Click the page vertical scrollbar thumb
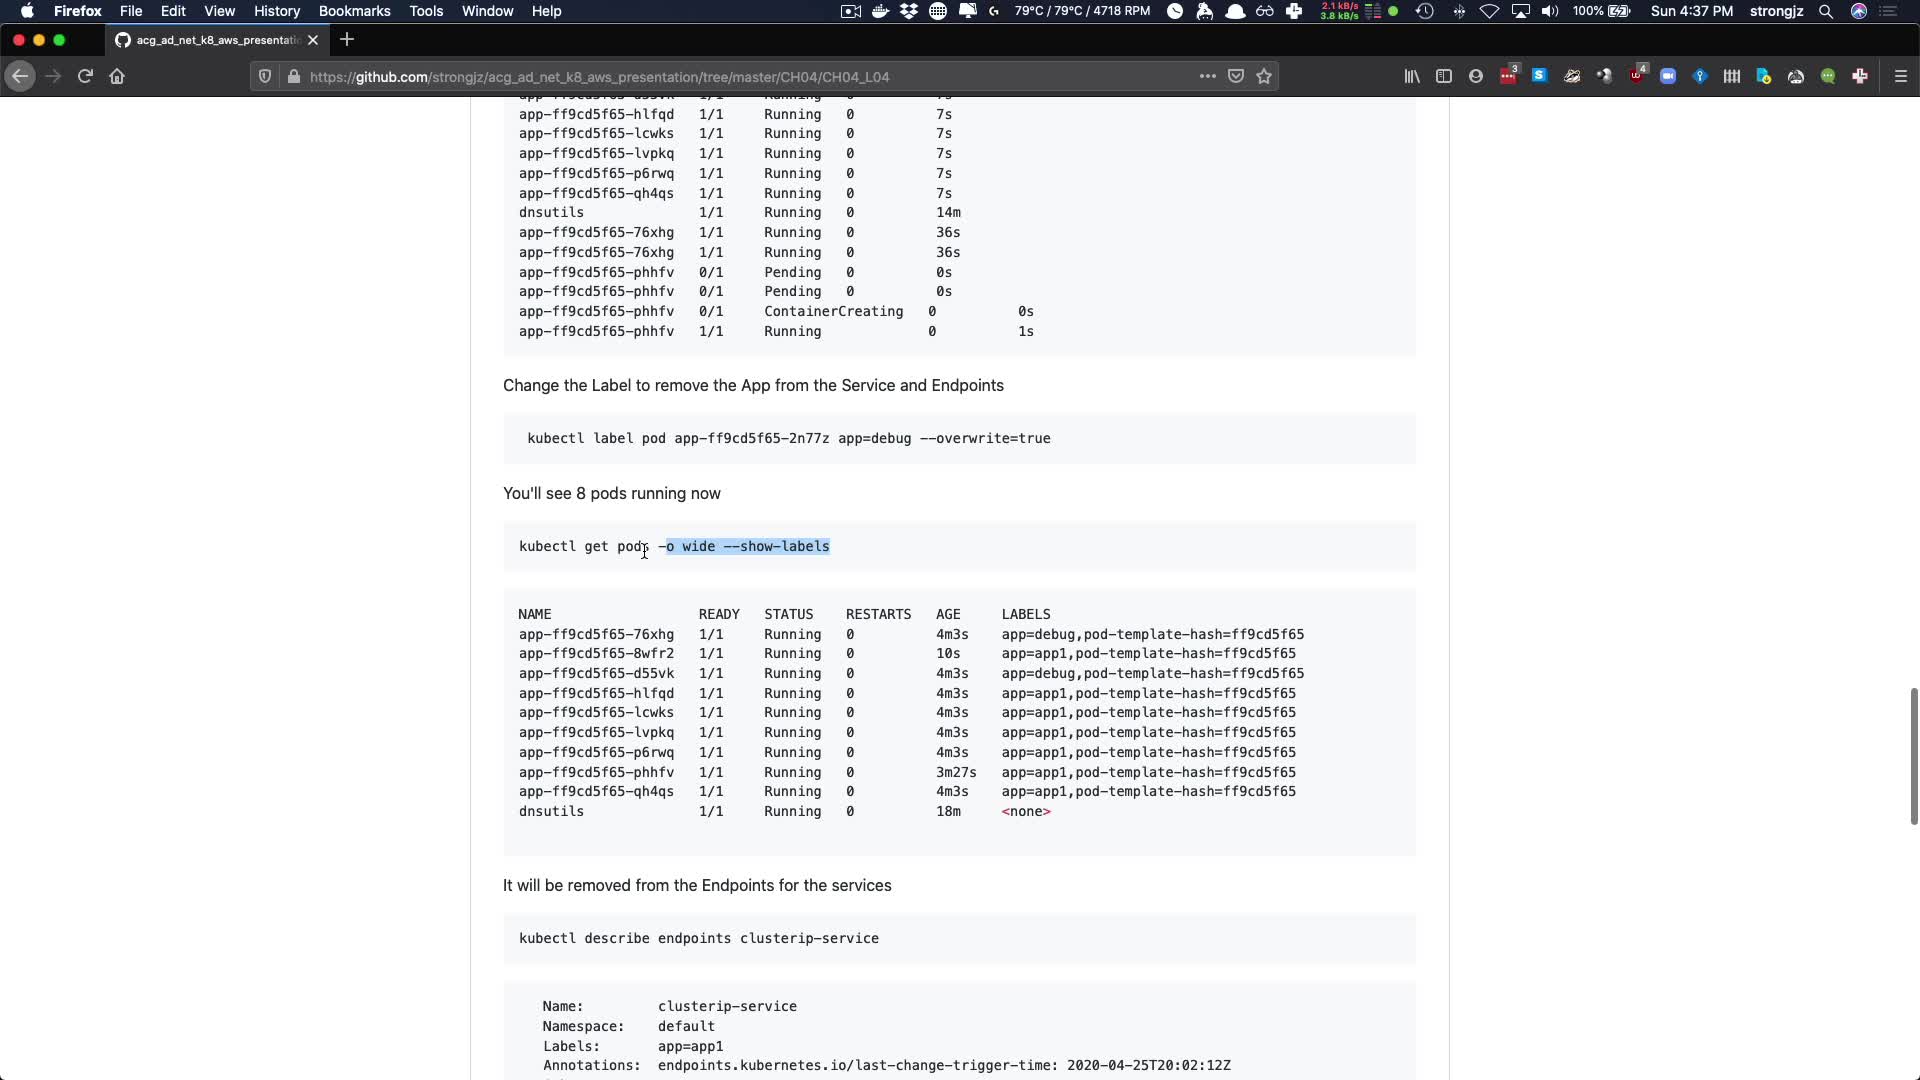The image size is (1920, 1080). (x=1913, y=756)
